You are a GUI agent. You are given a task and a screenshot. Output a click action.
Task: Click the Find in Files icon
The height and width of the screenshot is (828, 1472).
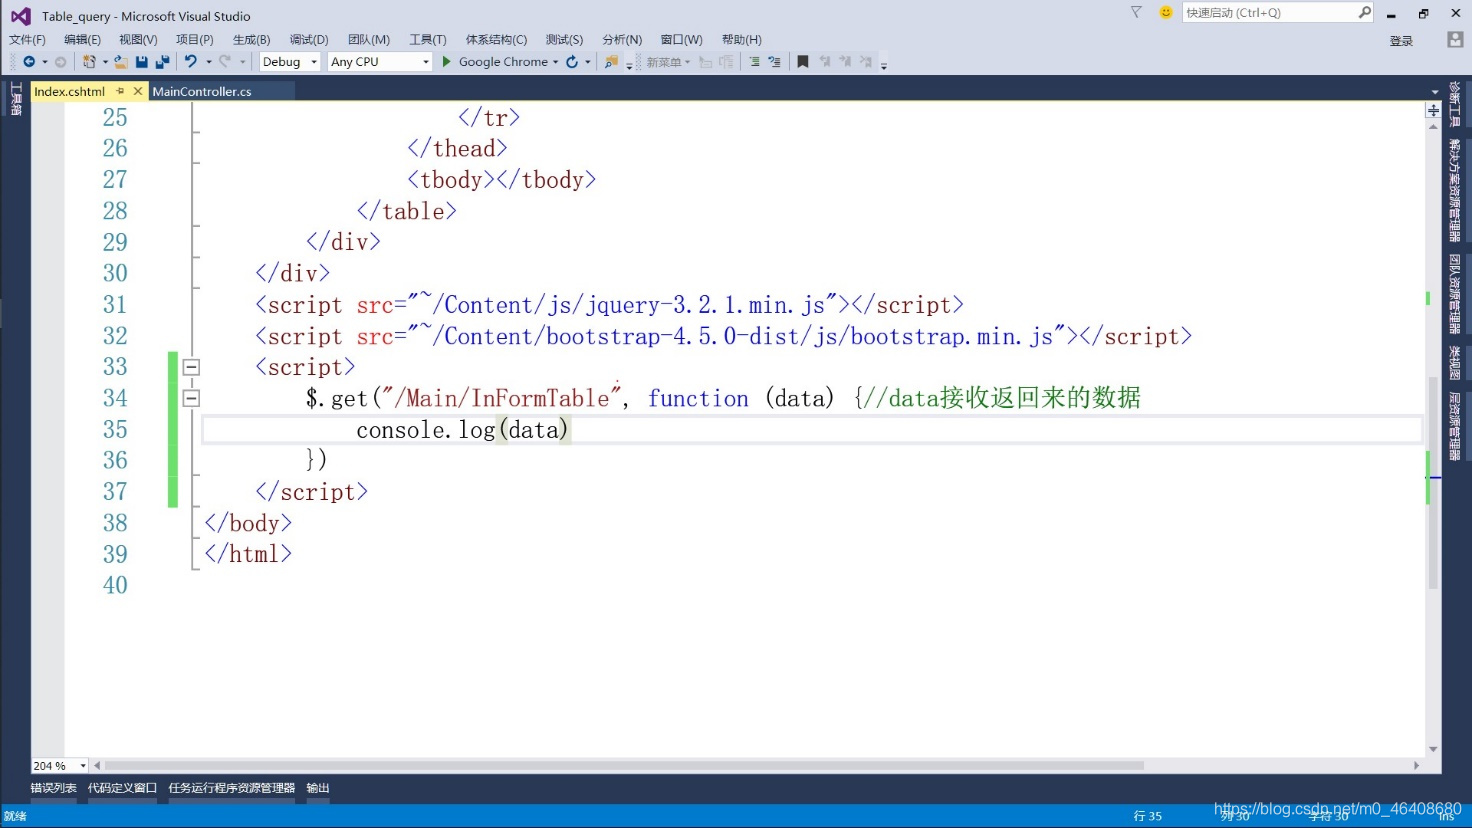611,62
